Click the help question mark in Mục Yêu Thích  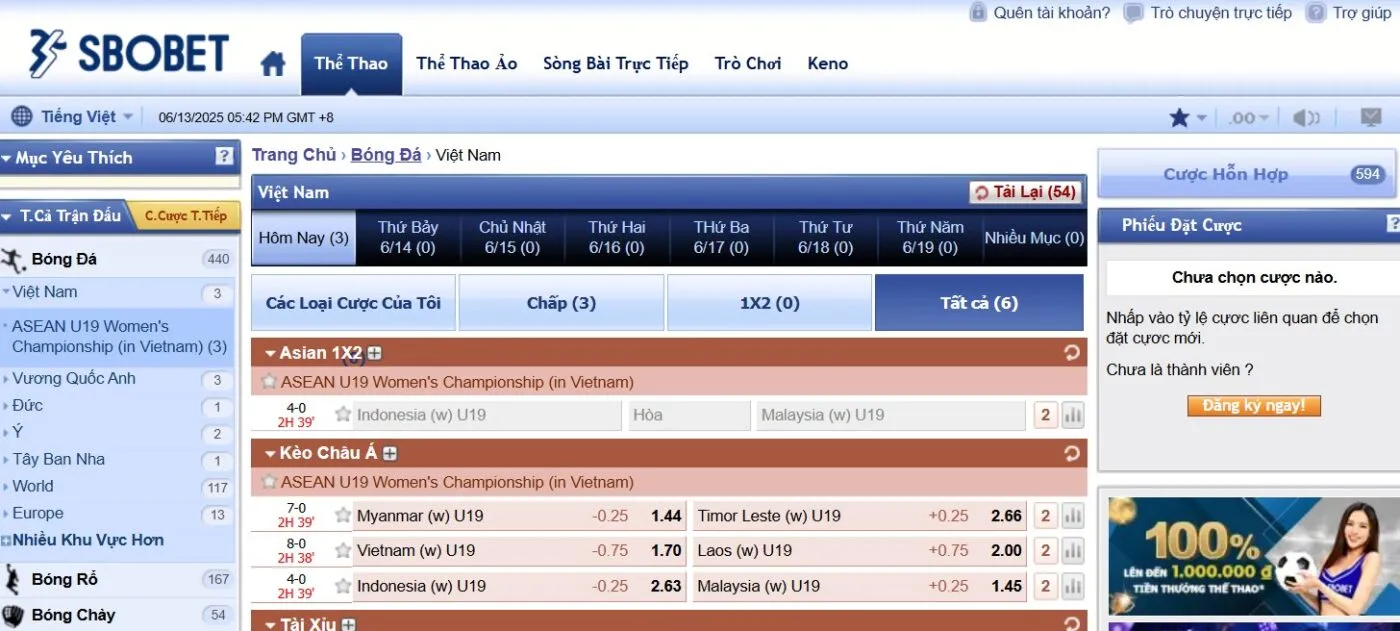coord(224,156)
